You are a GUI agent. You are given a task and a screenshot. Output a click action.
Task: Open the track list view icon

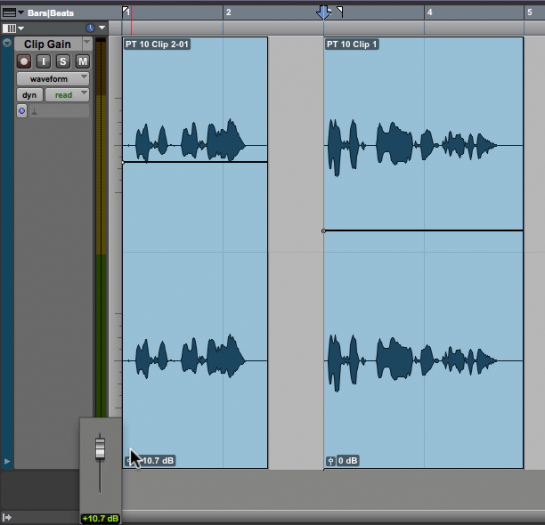9,28
